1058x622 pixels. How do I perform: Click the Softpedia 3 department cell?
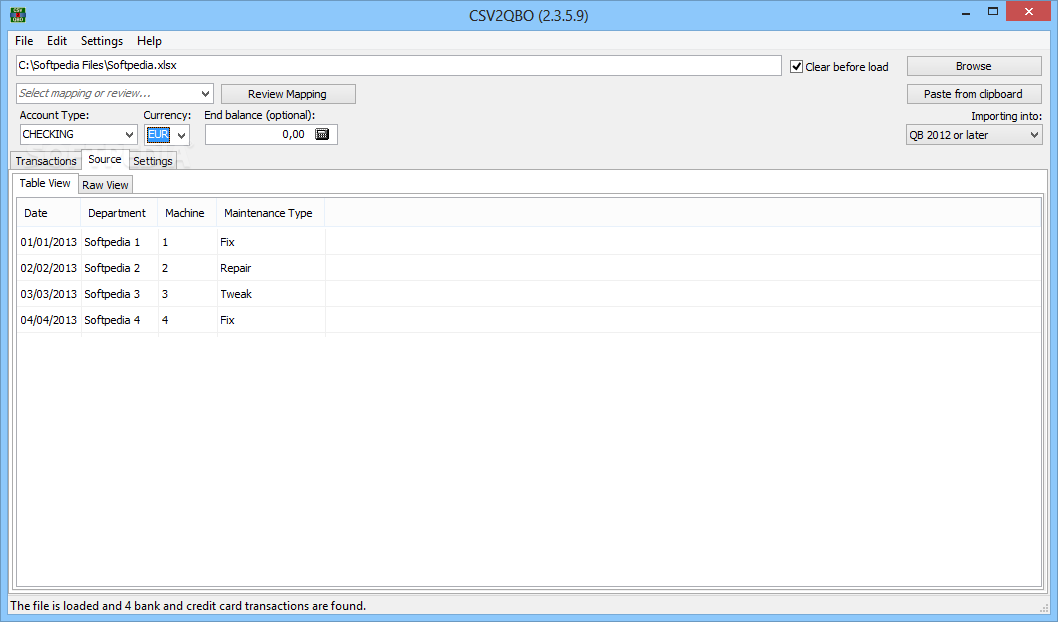pyautogui.click(x=119, y=294)
